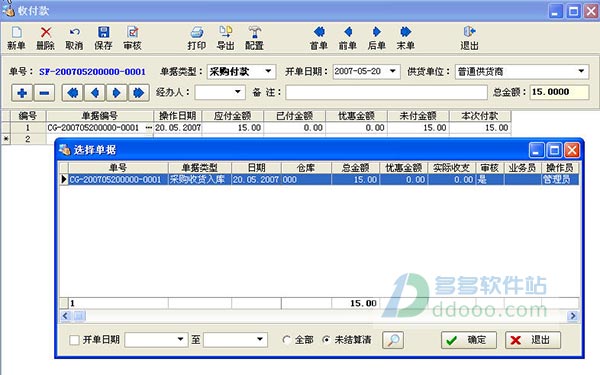Jump to last document with 末单
The height and width of the screenshot is (375, 600).
tap(406, 38)
